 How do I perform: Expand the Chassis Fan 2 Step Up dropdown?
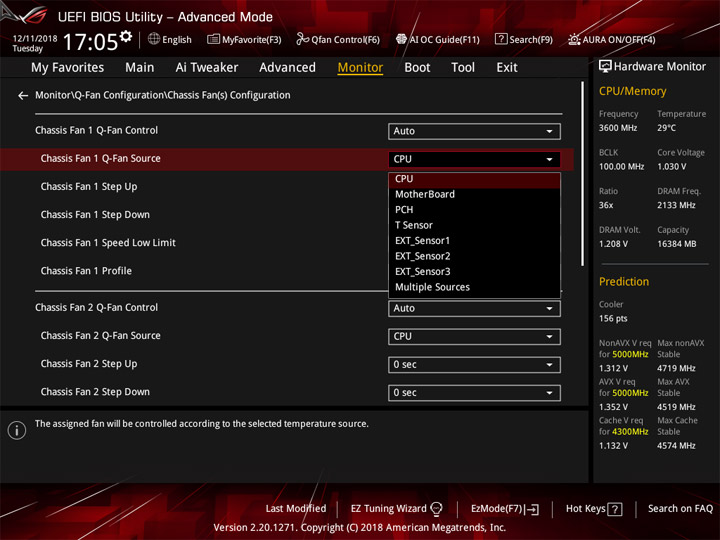point(474,365)
